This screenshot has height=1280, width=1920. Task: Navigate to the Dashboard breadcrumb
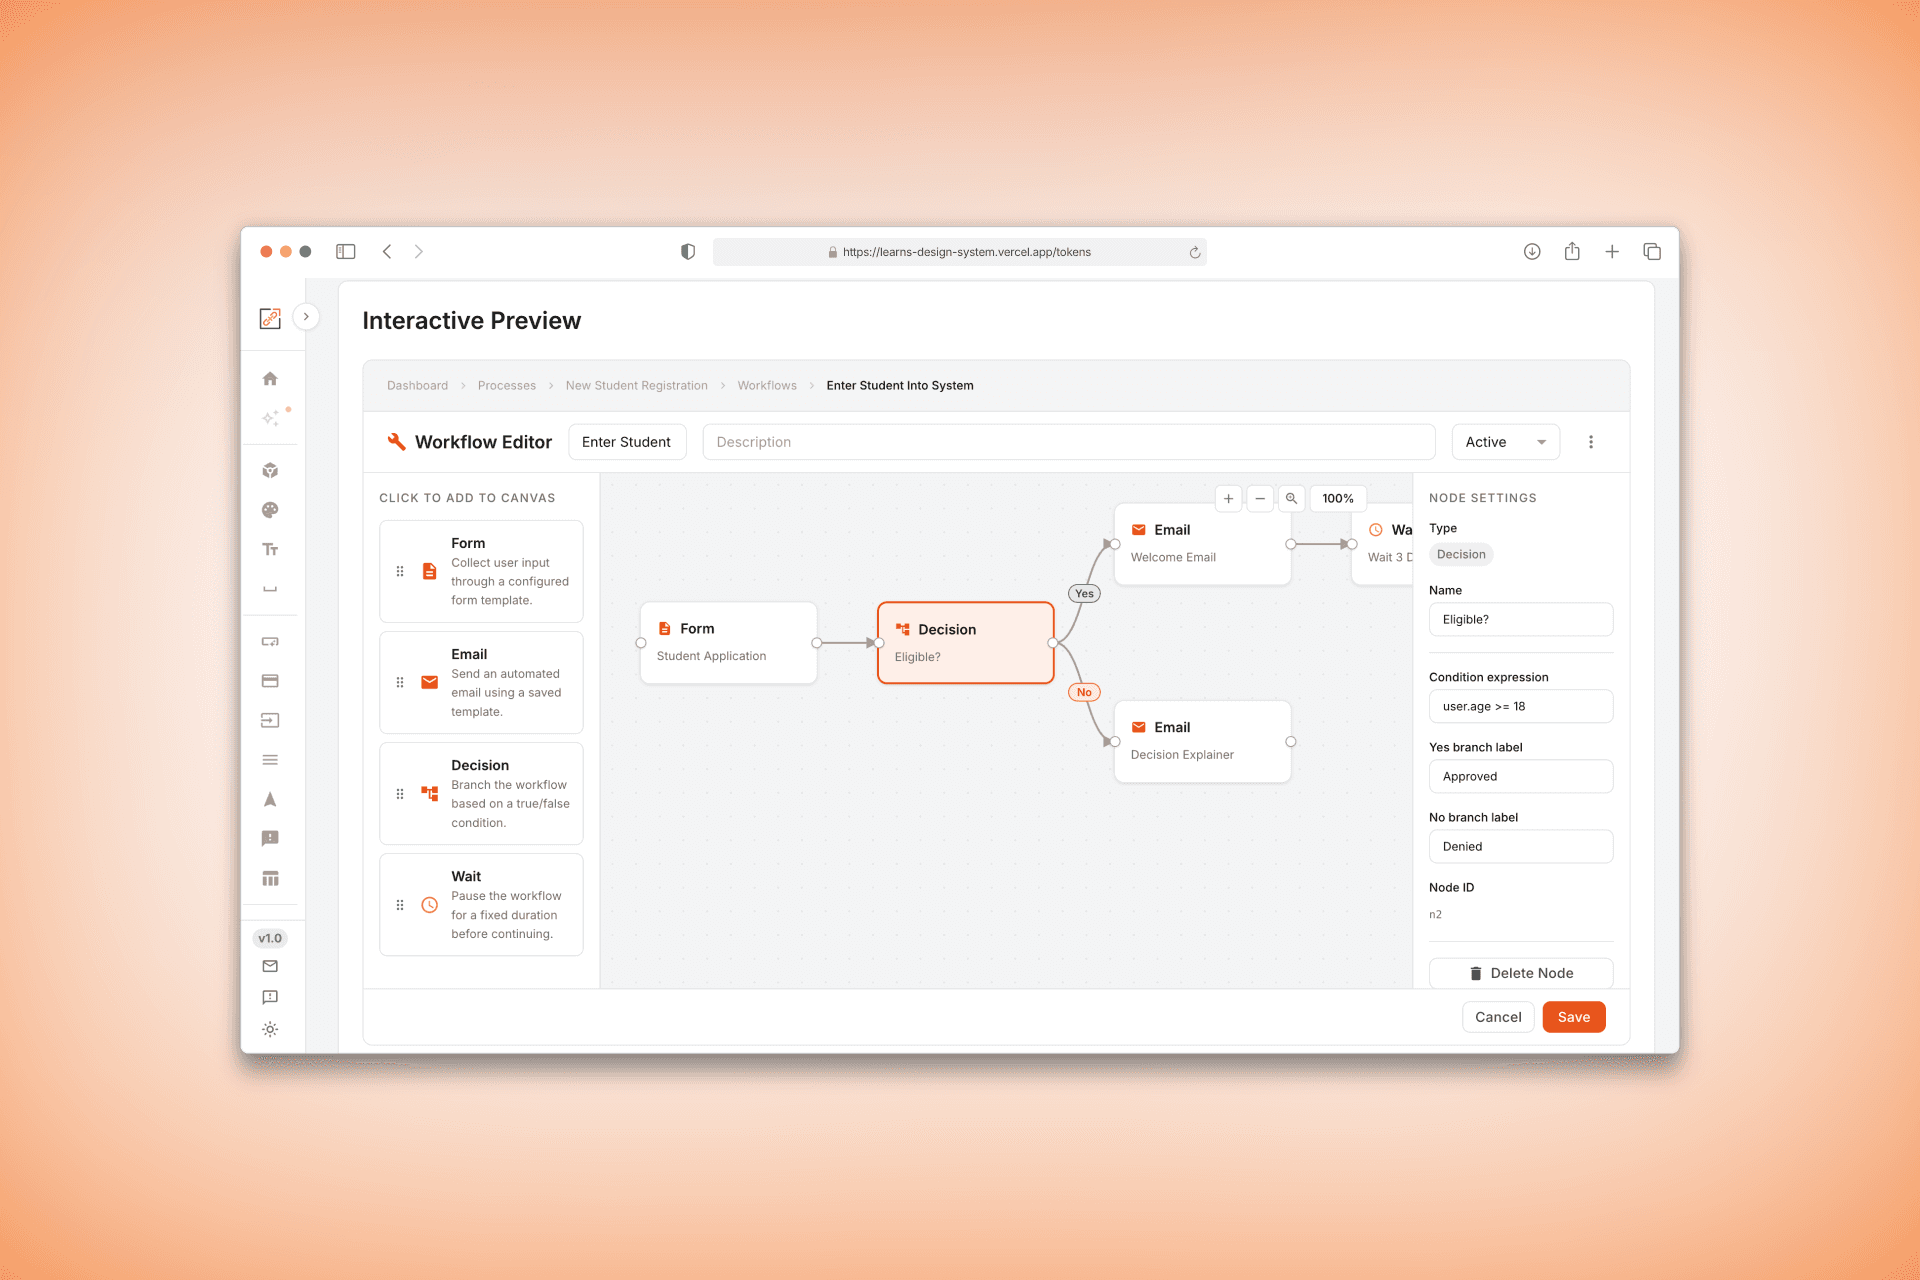click(x=417, y=385)
